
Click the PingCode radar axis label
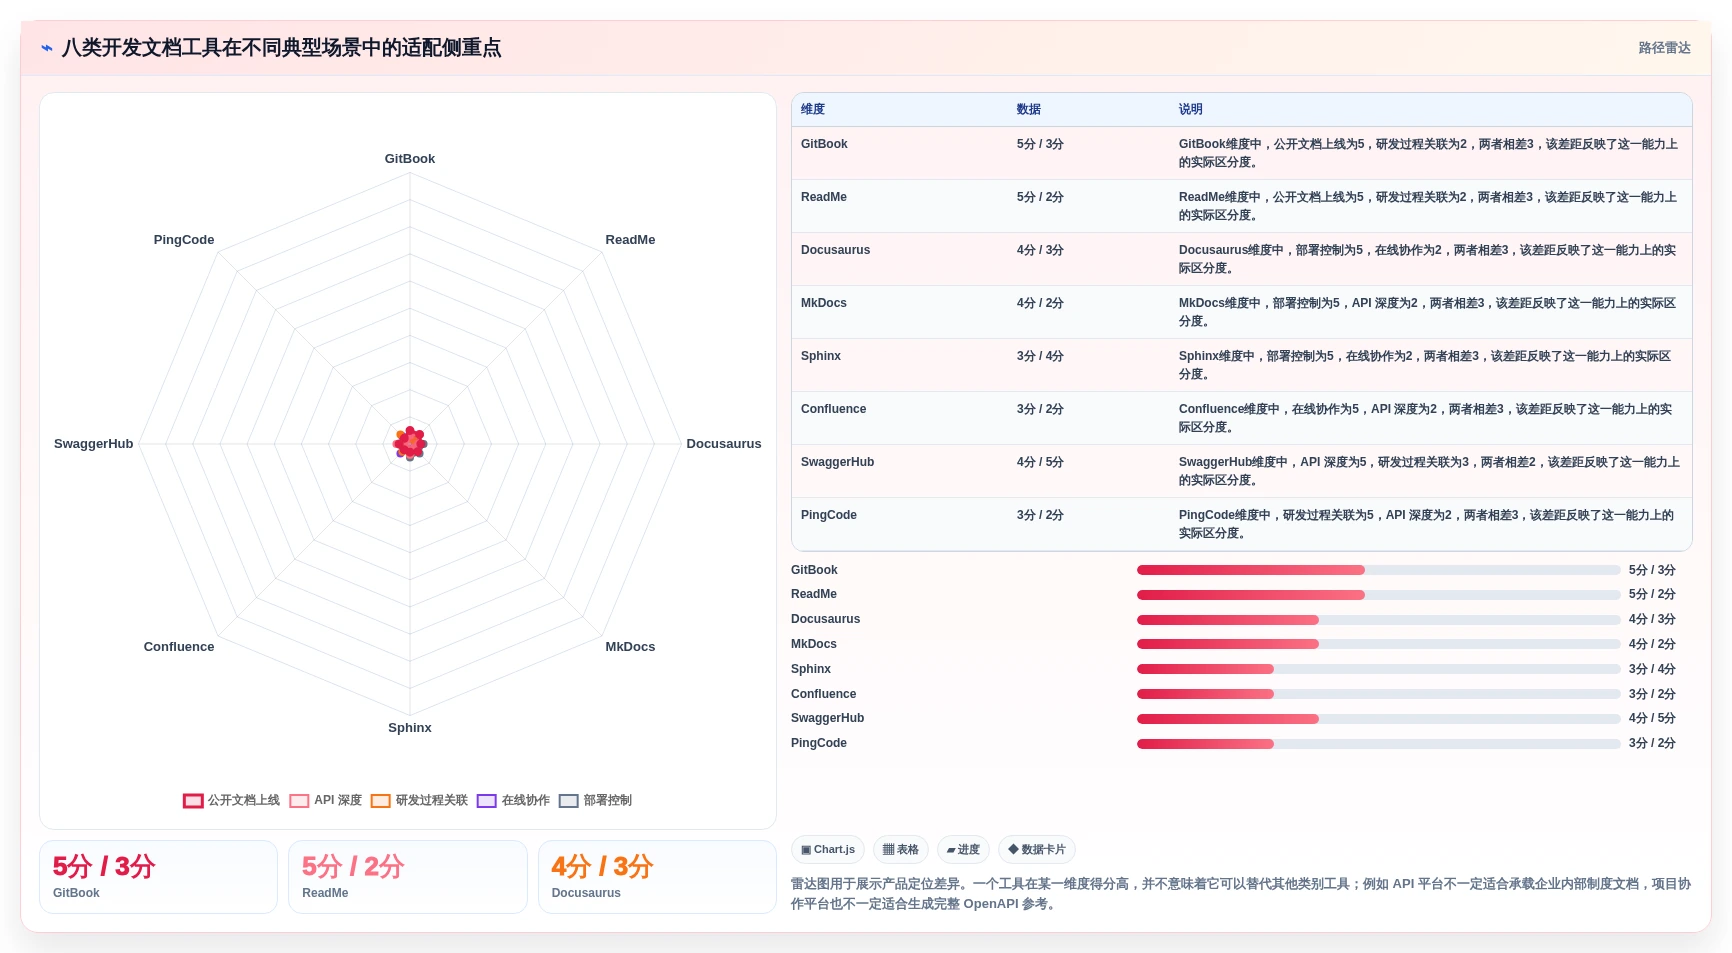(184, 240)
